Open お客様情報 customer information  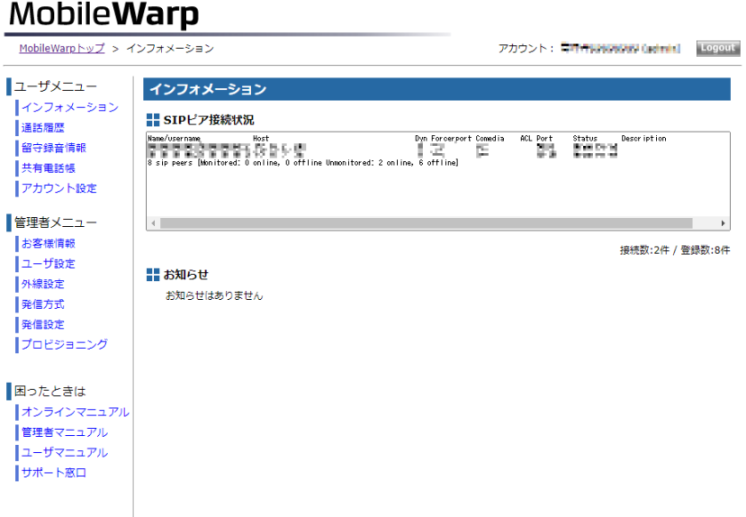(x=48, y=243)
